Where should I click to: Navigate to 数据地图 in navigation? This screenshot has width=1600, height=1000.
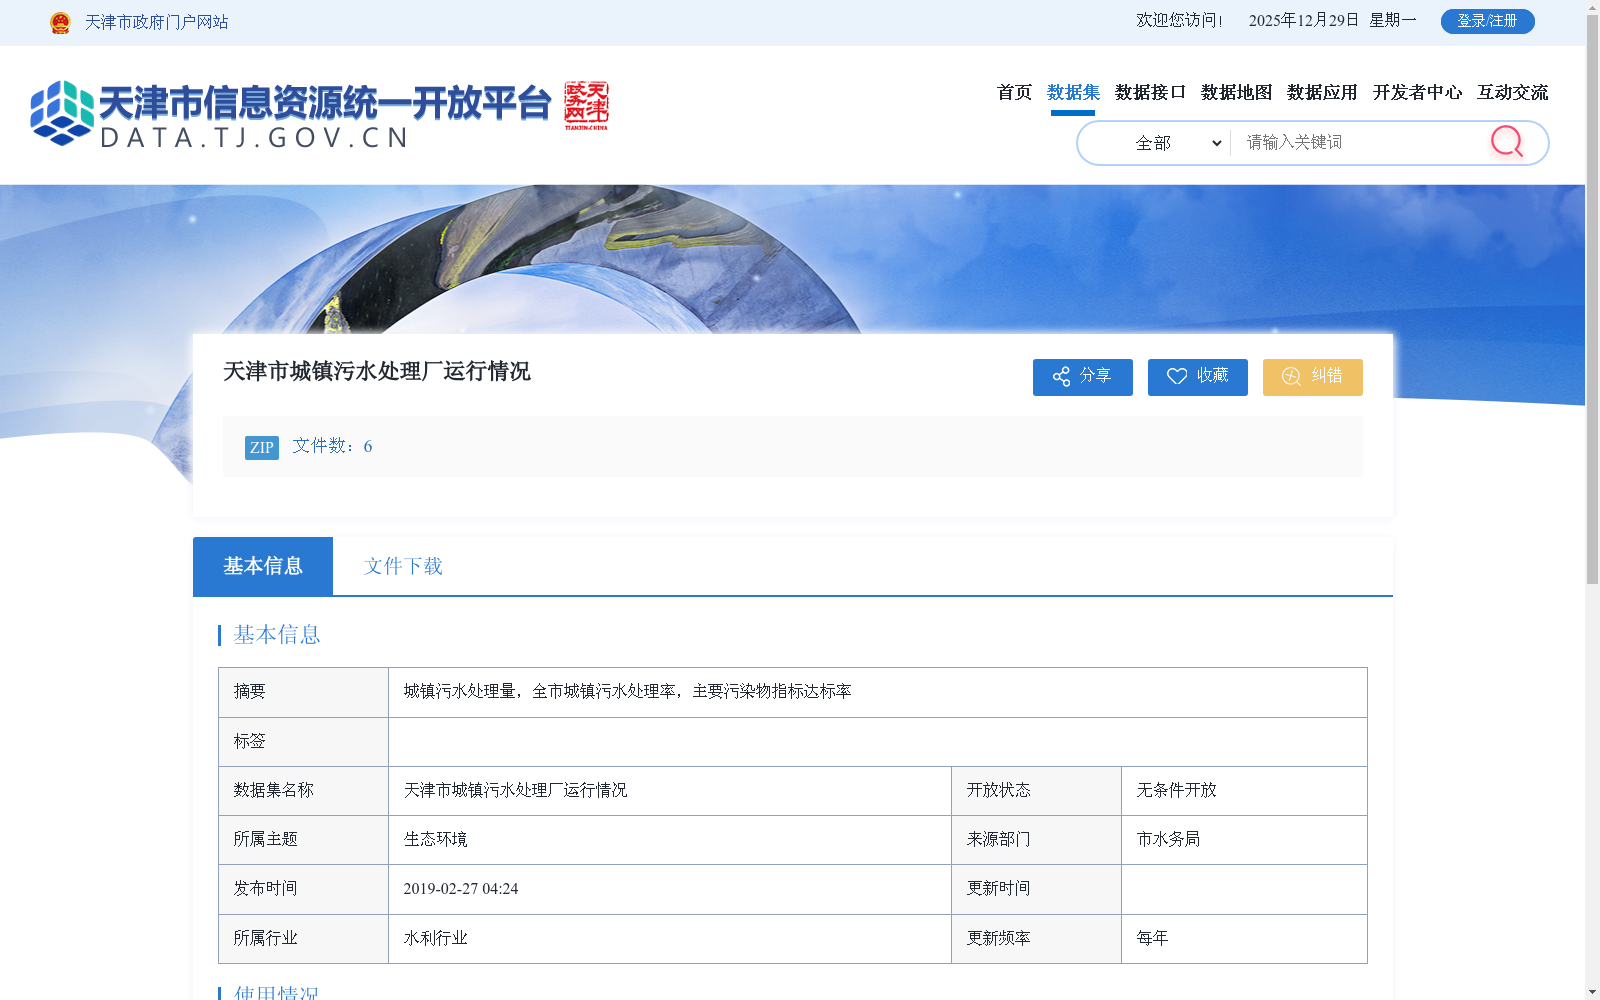click(1235, 92)
